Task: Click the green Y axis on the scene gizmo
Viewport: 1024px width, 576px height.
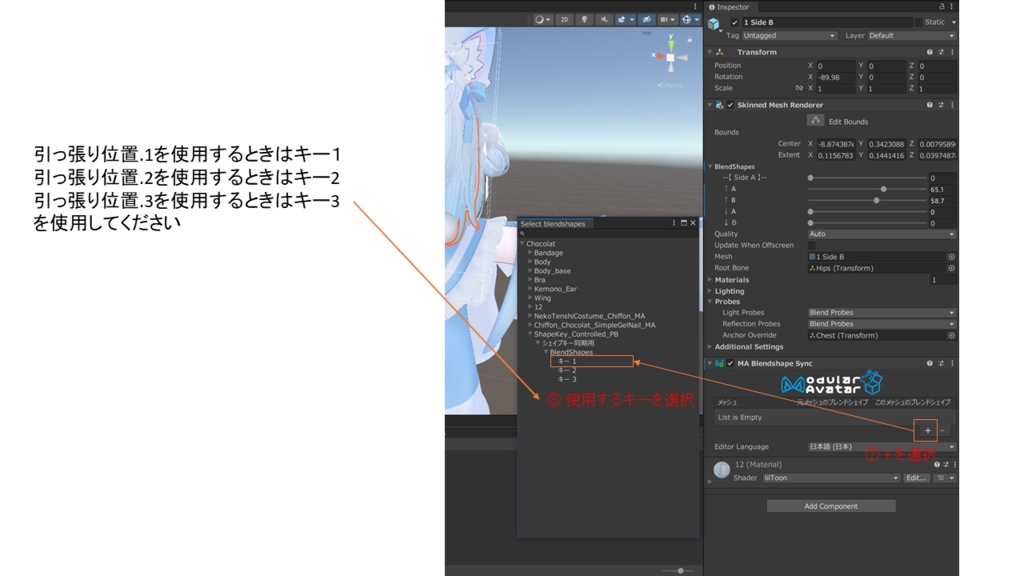Action: pyautogui.click(x=671, y=44)
